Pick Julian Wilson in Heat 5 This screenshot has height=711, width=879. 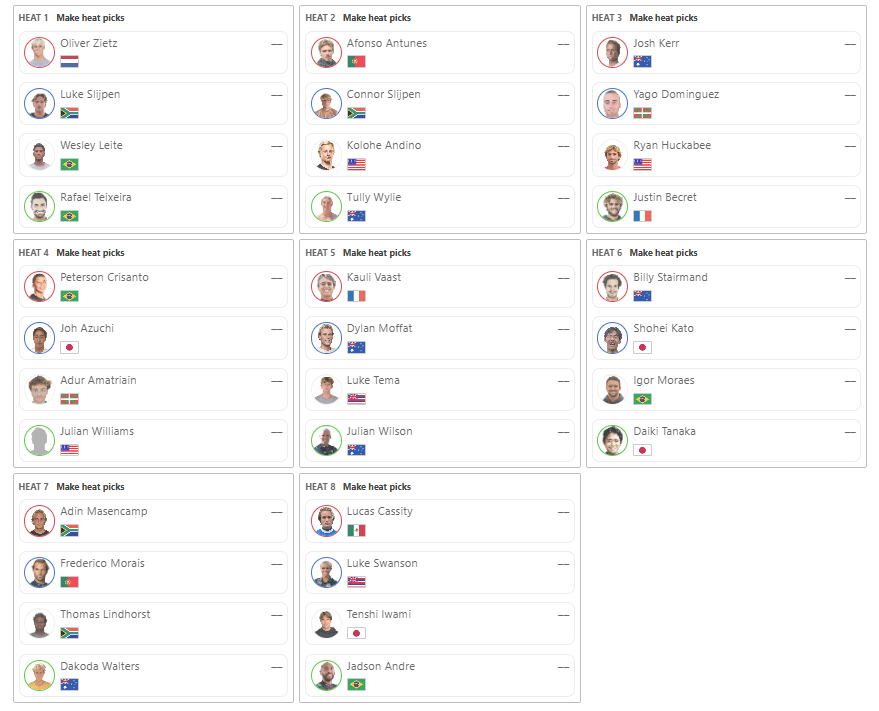click(x=440, y=441)
